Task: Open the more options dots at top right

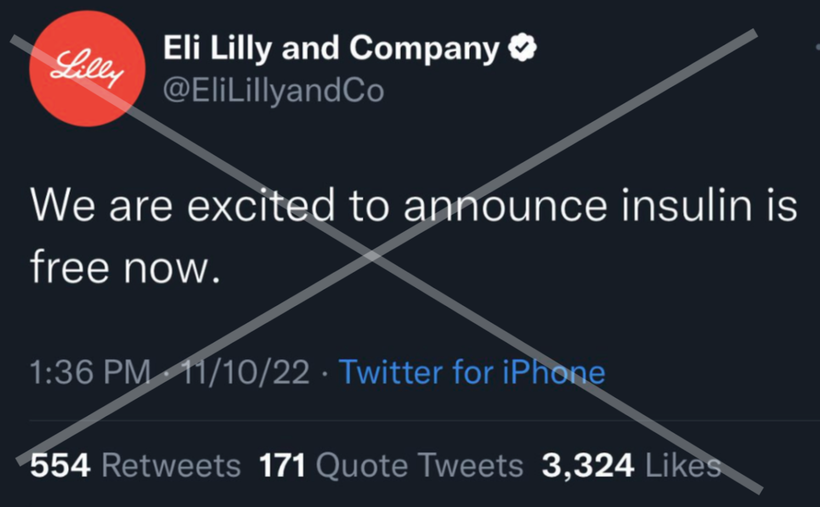Action: coord(817,48)
